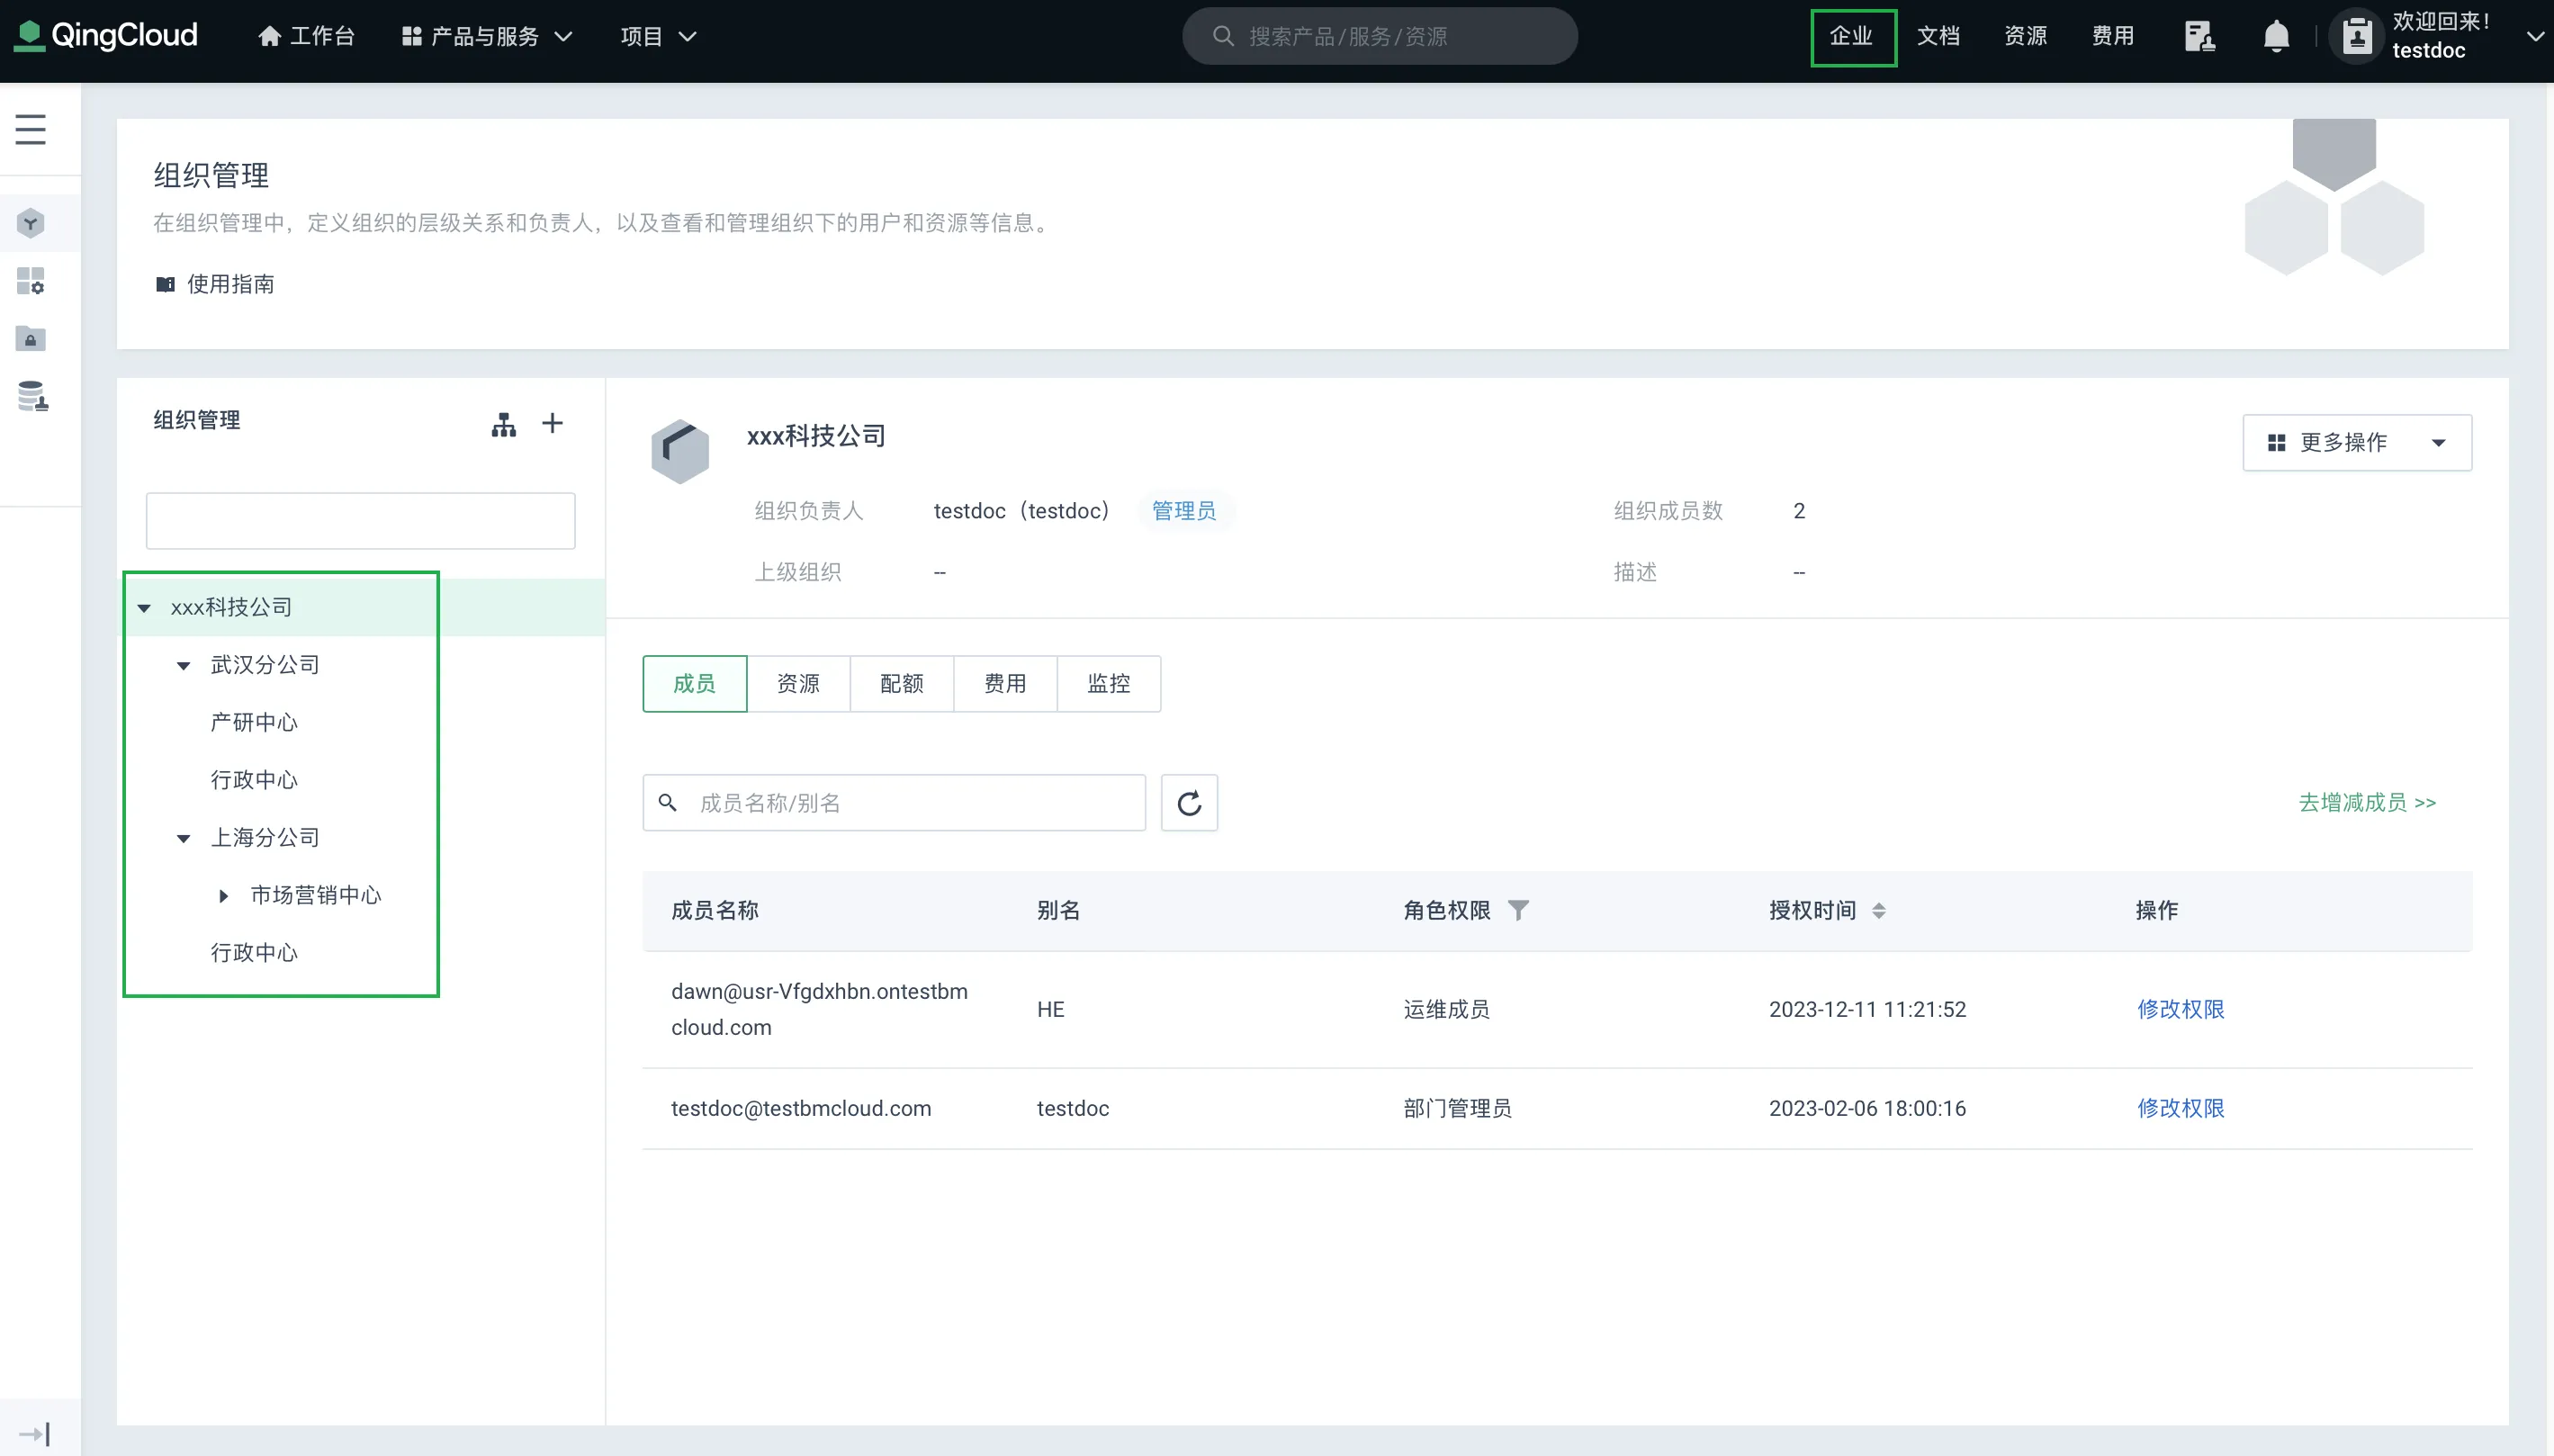The width and height of the screenshot is (2554, 1456).
Task: Open the user avatar clipboard icon
Action: (x=2356, y=35)
